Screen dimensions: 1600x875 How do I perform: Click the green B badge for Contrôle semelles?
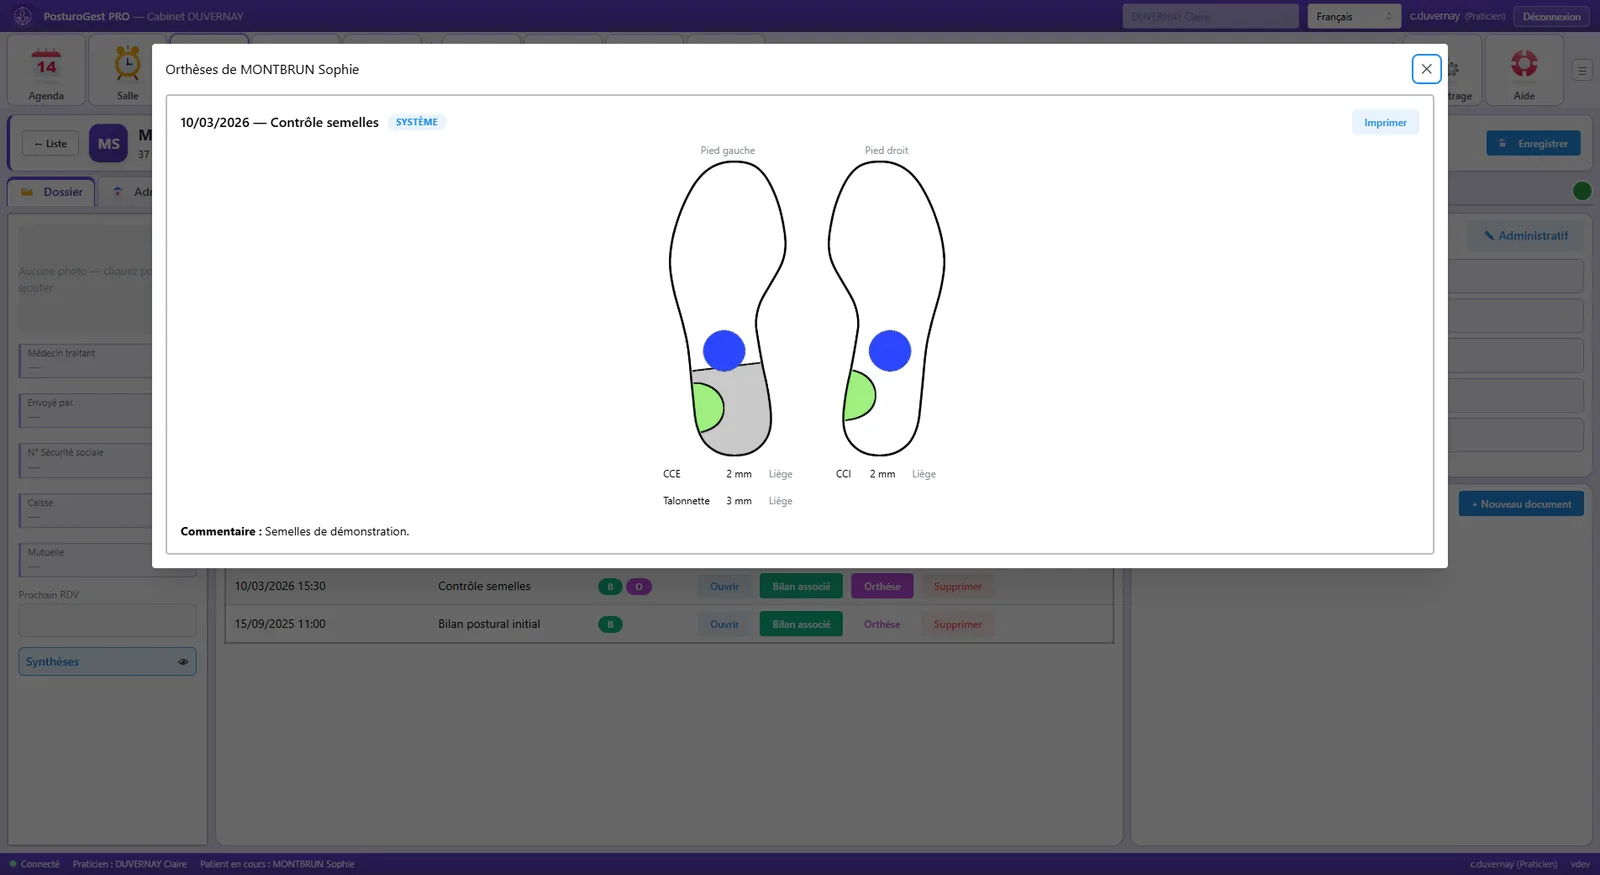click(x=610, y=587)
